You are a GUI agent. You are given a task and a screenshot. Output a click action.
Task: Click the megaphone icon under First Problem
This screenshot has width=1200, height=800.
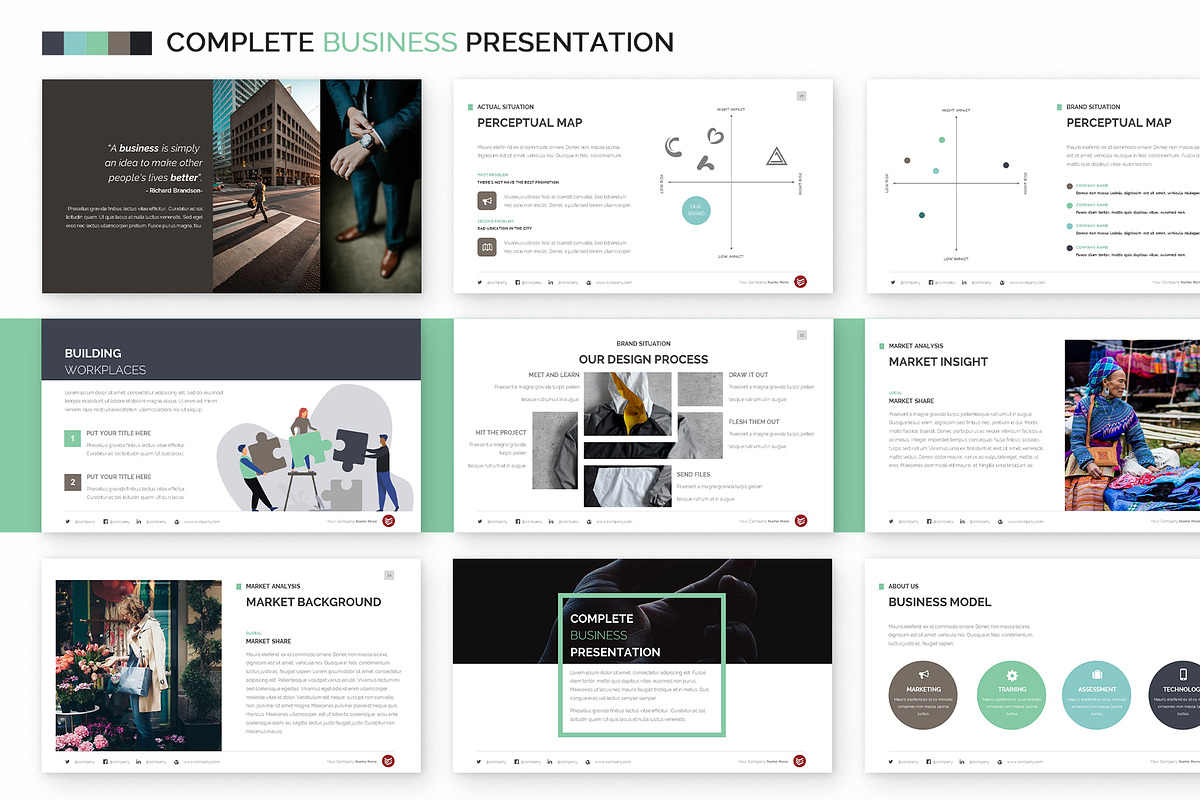[x=486, y=201]
